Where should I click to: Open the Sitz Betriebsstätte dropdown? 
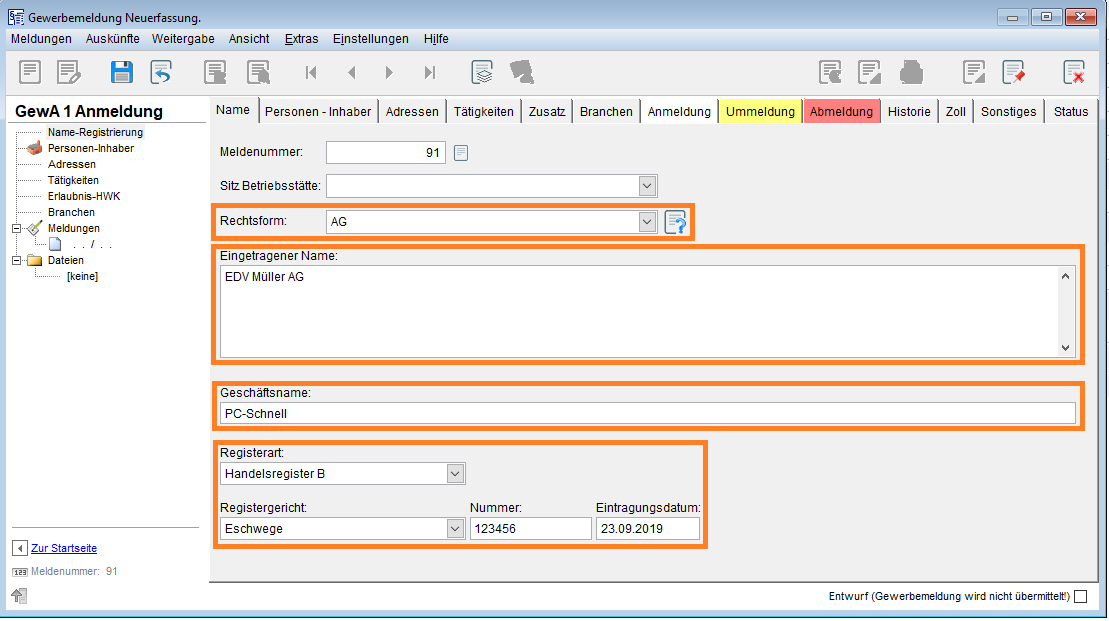click(648, 185)
